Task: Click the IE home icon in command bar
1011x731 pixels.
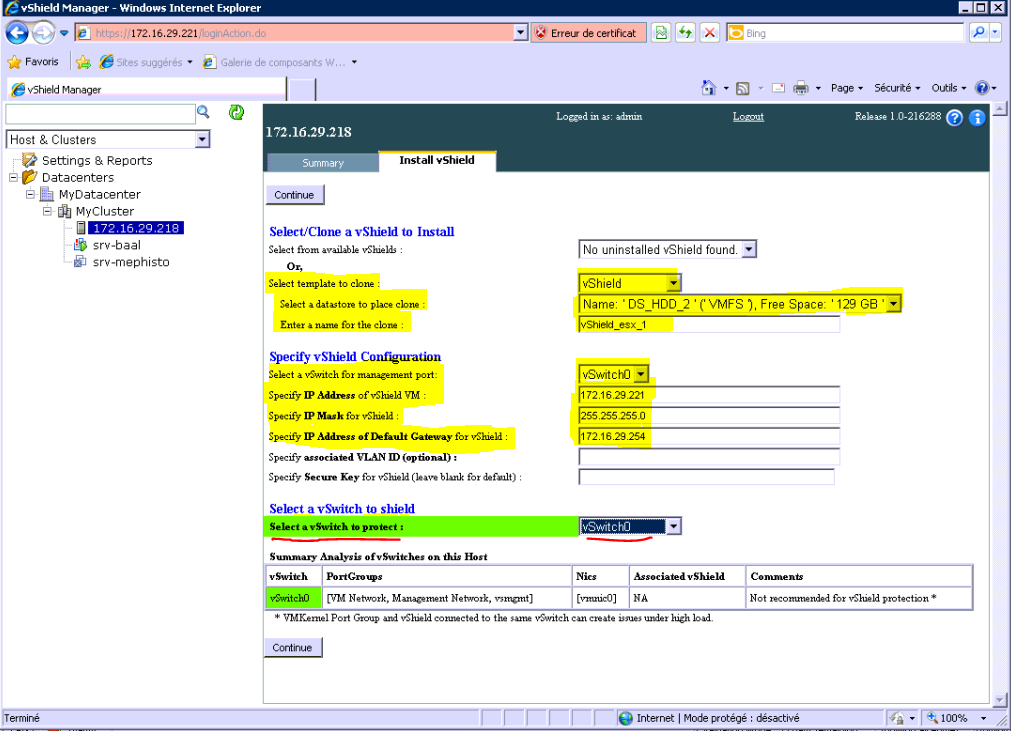Action: 708,88
